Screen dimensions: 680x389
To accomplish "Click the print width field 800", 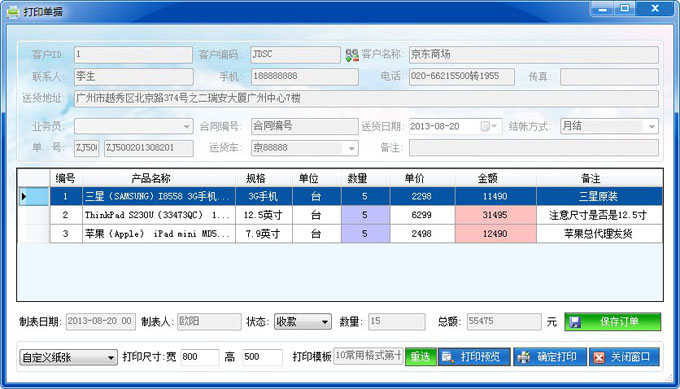I will pos(199,357).
